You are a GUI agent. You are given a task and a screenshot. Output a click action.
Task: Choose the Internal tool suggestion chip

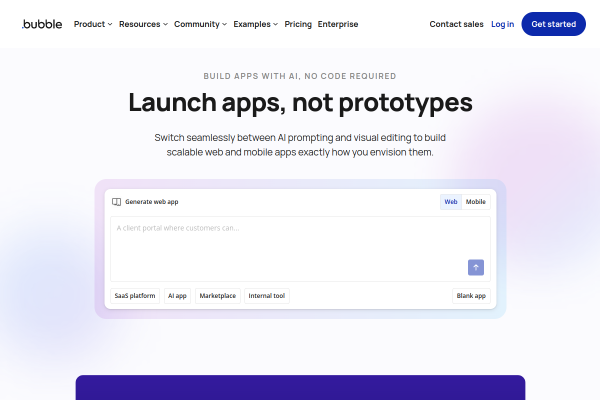coord(267,296)
